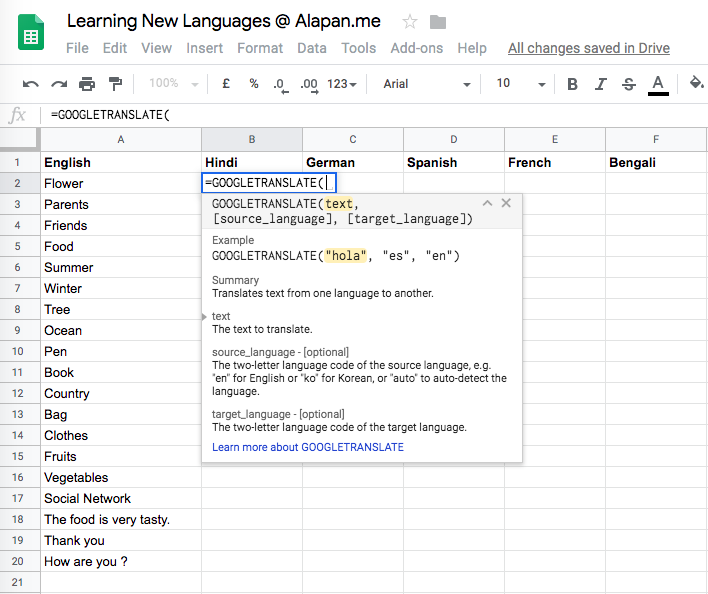The height and width of the screenshot is (594, 708).
Task: Star the document with the star icon
Action: 410,22
